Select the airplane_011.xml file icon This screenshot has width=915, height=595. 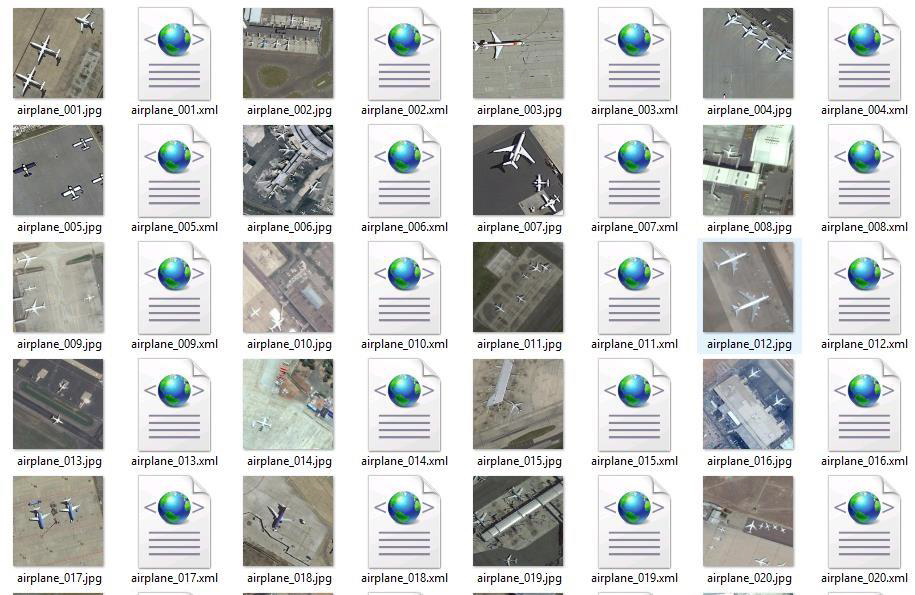click(x=634, y=288)
